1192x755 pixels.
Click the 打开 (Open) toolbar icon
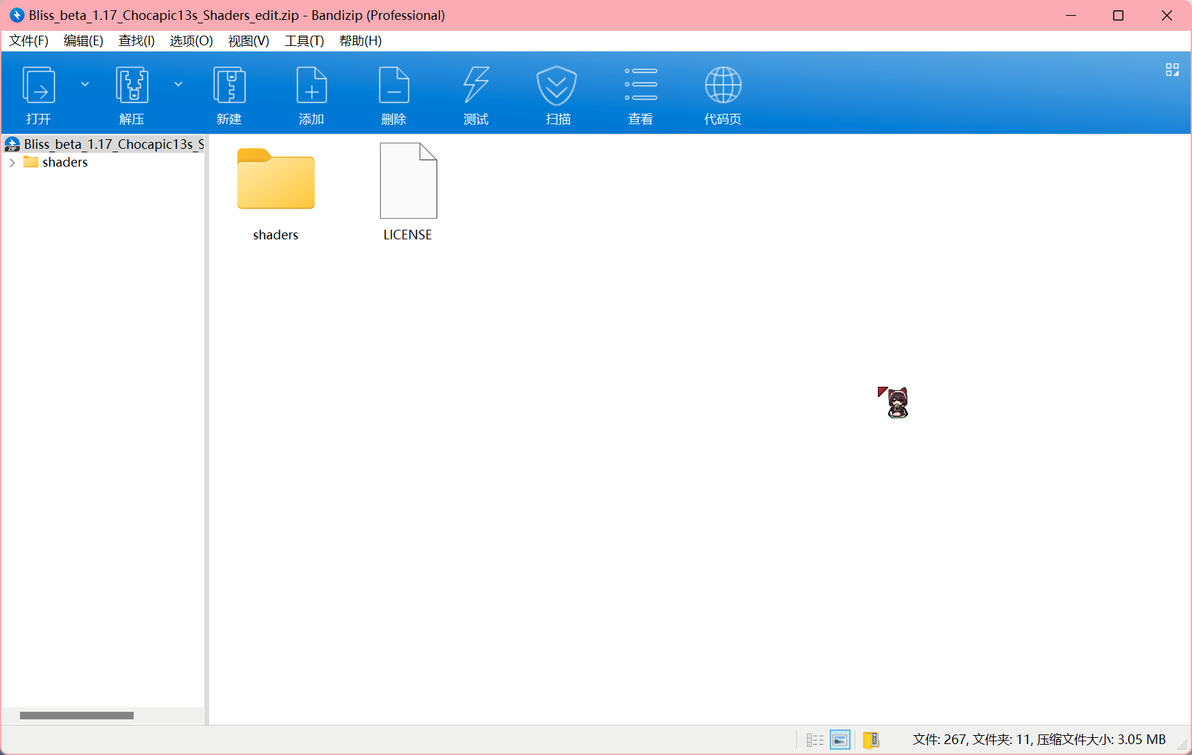[39, 94]
